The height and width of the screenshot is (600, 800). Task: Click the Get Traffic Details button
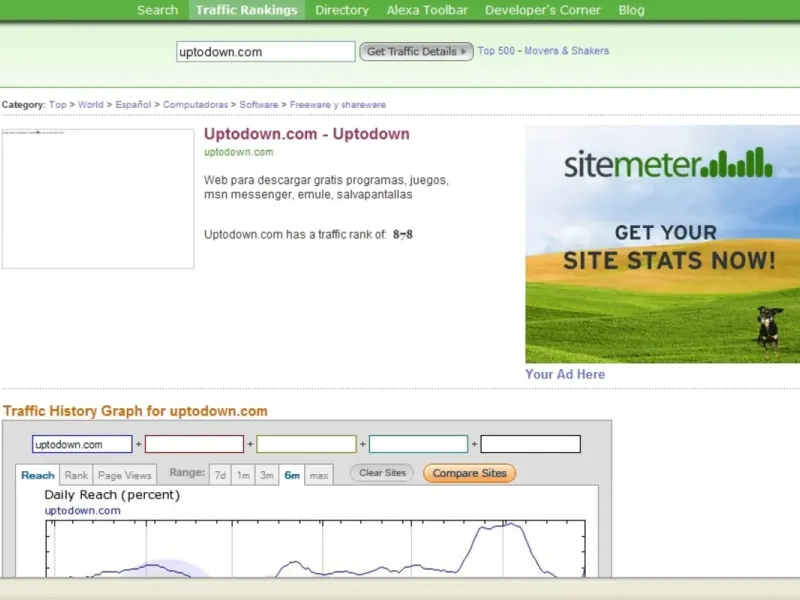(416, 52)
